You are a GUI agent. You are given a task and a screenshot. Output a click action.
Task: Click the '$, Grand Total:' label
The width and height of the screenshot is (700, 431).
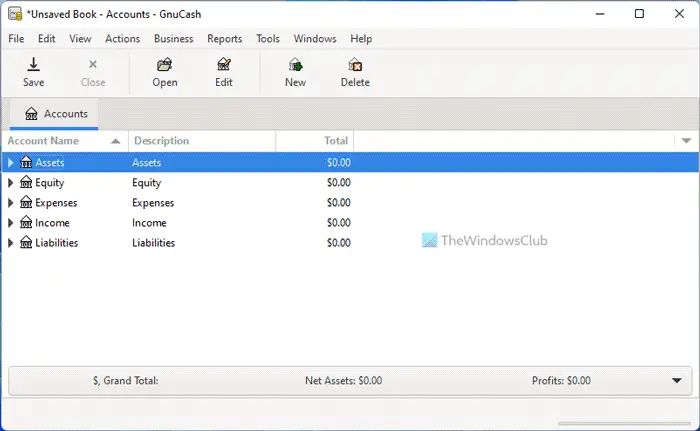(x=125, y=381)
